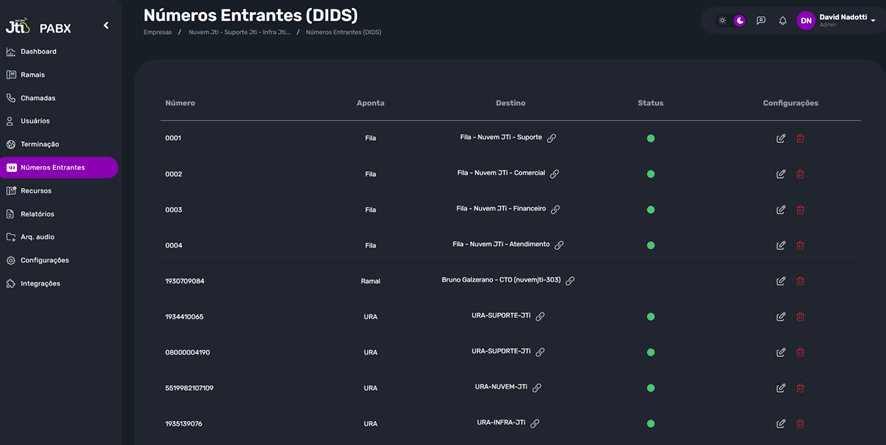
Task: Delete the DID number 0003
Action: [800, 210]
